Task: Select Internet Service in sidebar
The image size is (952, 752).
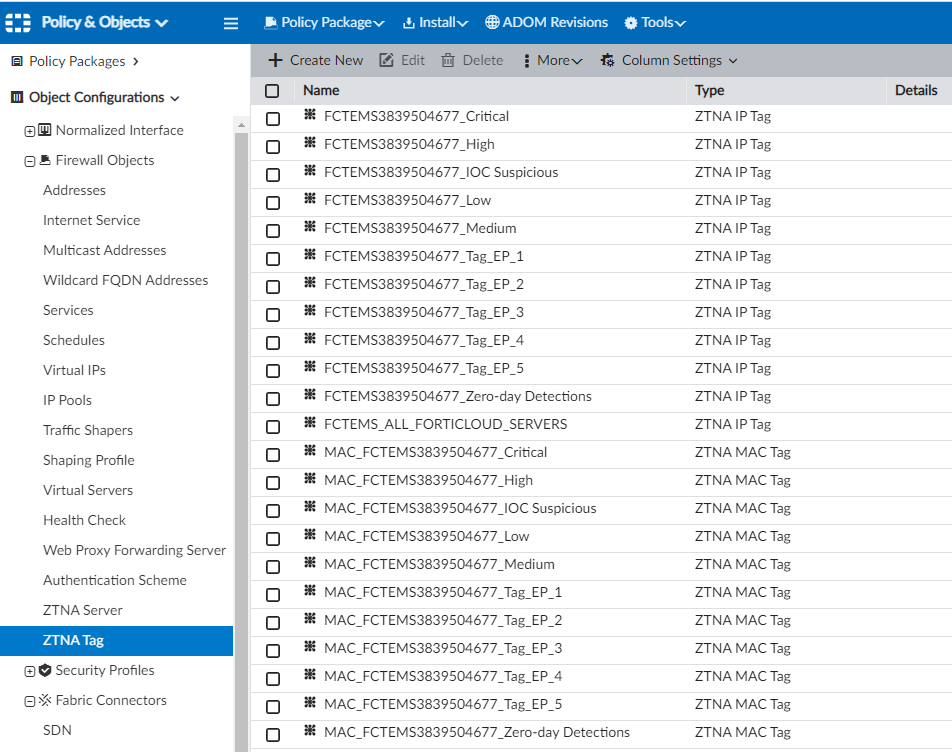Action: point(91,220)
